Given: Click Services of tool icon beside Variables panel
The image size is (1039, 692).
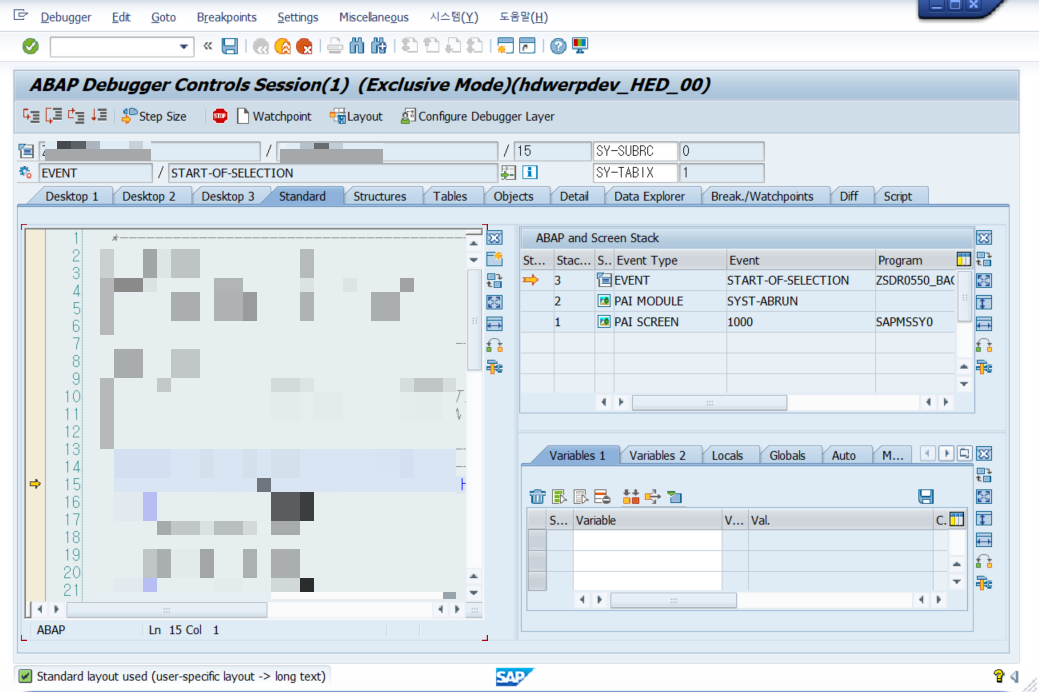Looking at the screenshot, I should point(984,584).
